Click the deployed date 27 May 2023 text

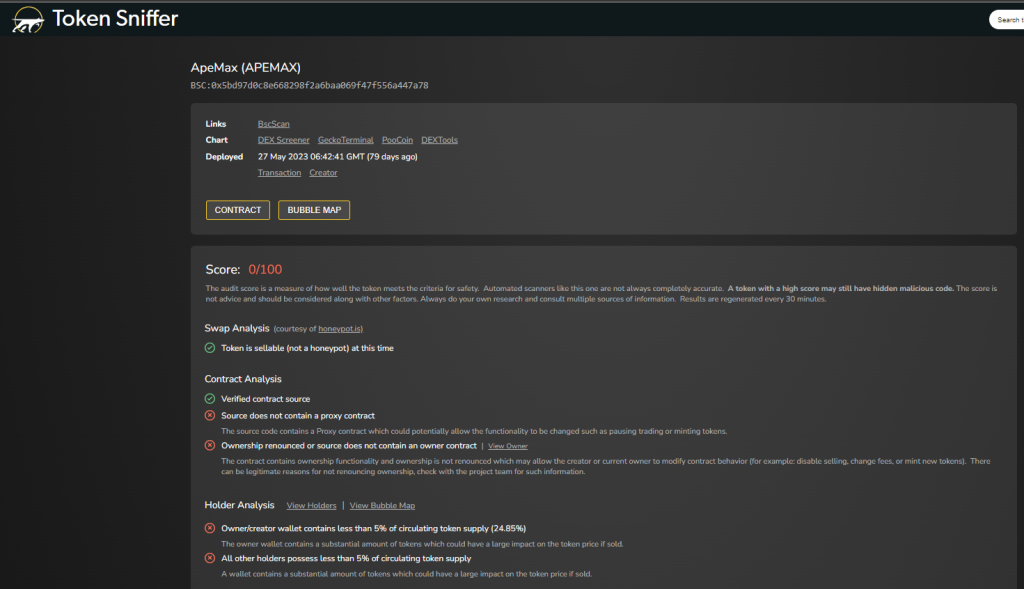point(338,157)
